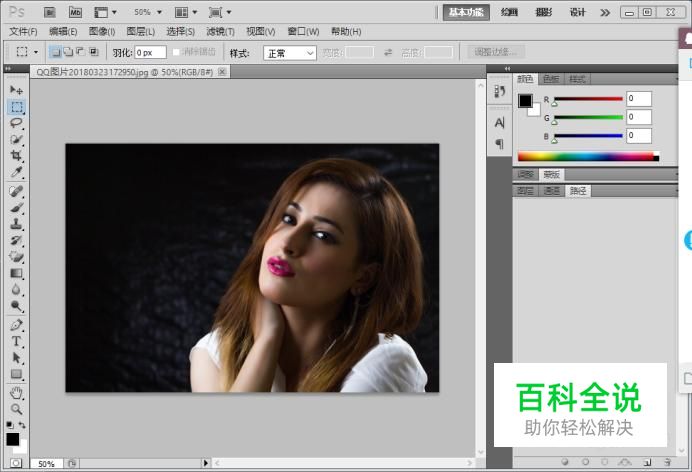Viewport: 692px width, 472px height.
Task: Open the 文件(F) menu
Action: (x=23, y=32)
